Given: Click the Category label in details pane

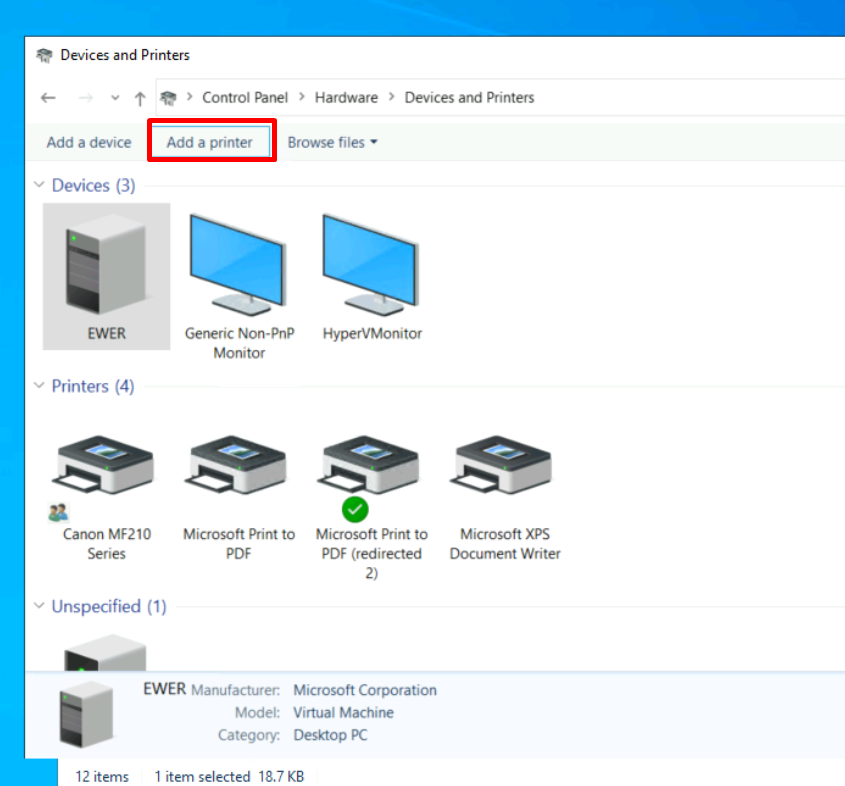Looking at the screenshot, I should coord(249,735).
